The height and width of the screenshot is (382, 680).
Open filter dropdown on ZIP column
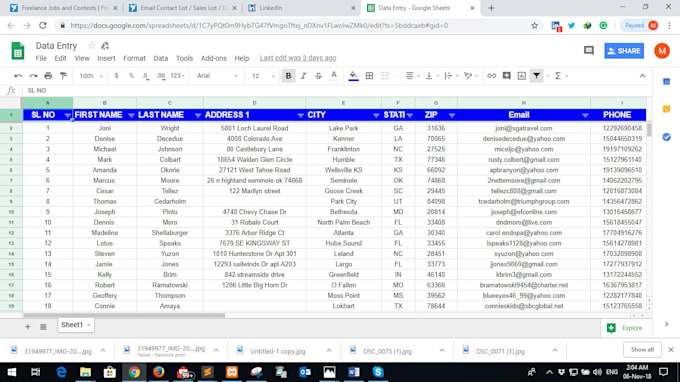click(x=452, y=115)
